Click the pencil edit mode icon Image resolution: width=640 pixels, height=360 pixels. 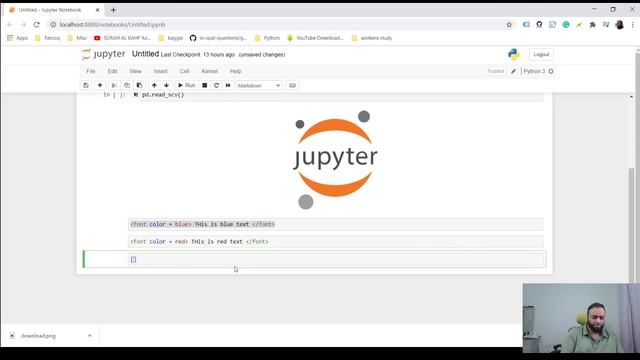pos(513,71)
